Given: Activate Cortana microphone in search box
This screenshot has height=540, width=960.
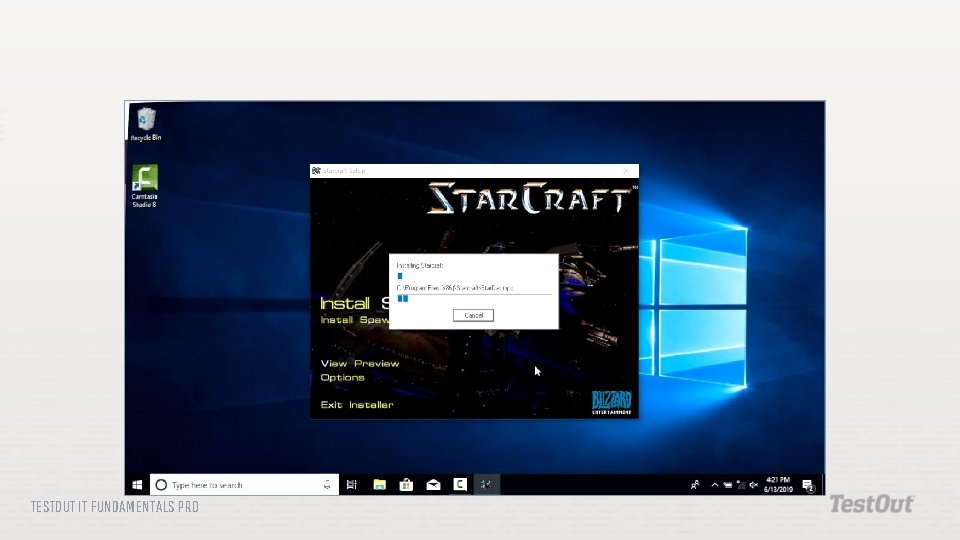Looking at the screenshot, I should pos(327,485).
